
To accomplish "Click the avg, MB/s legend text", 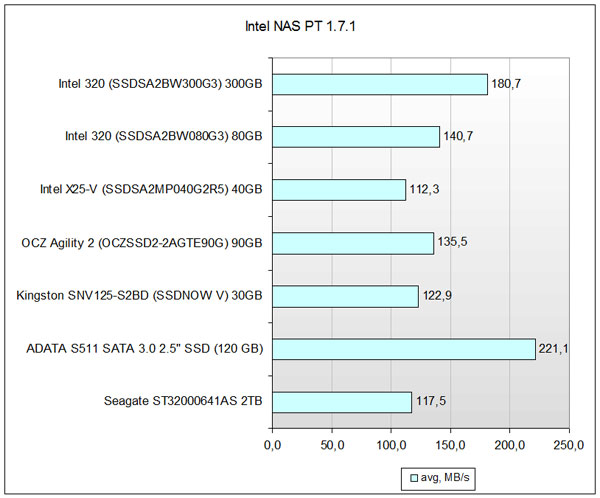I will point(445,477).
